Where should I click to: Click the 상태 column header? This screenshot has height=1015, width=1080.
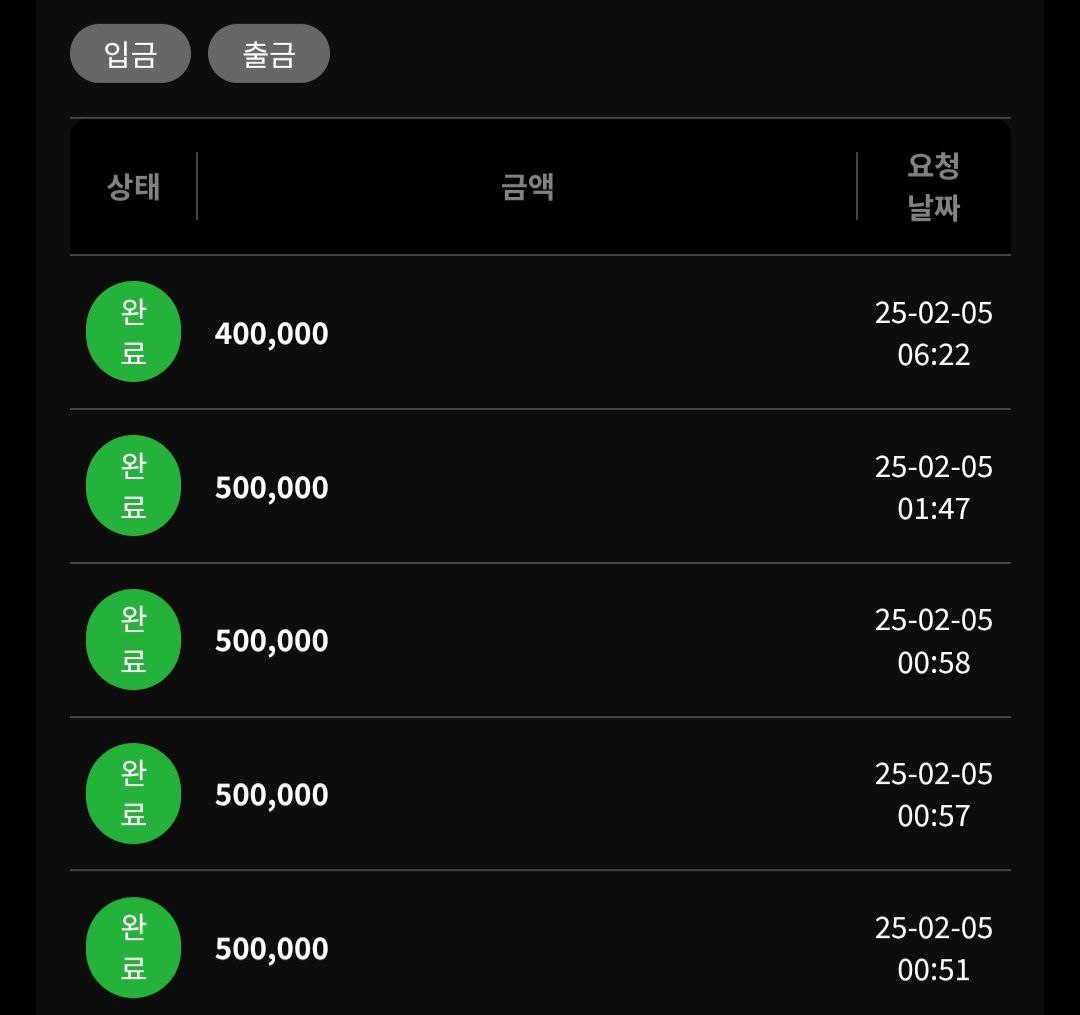pos(134,187)
